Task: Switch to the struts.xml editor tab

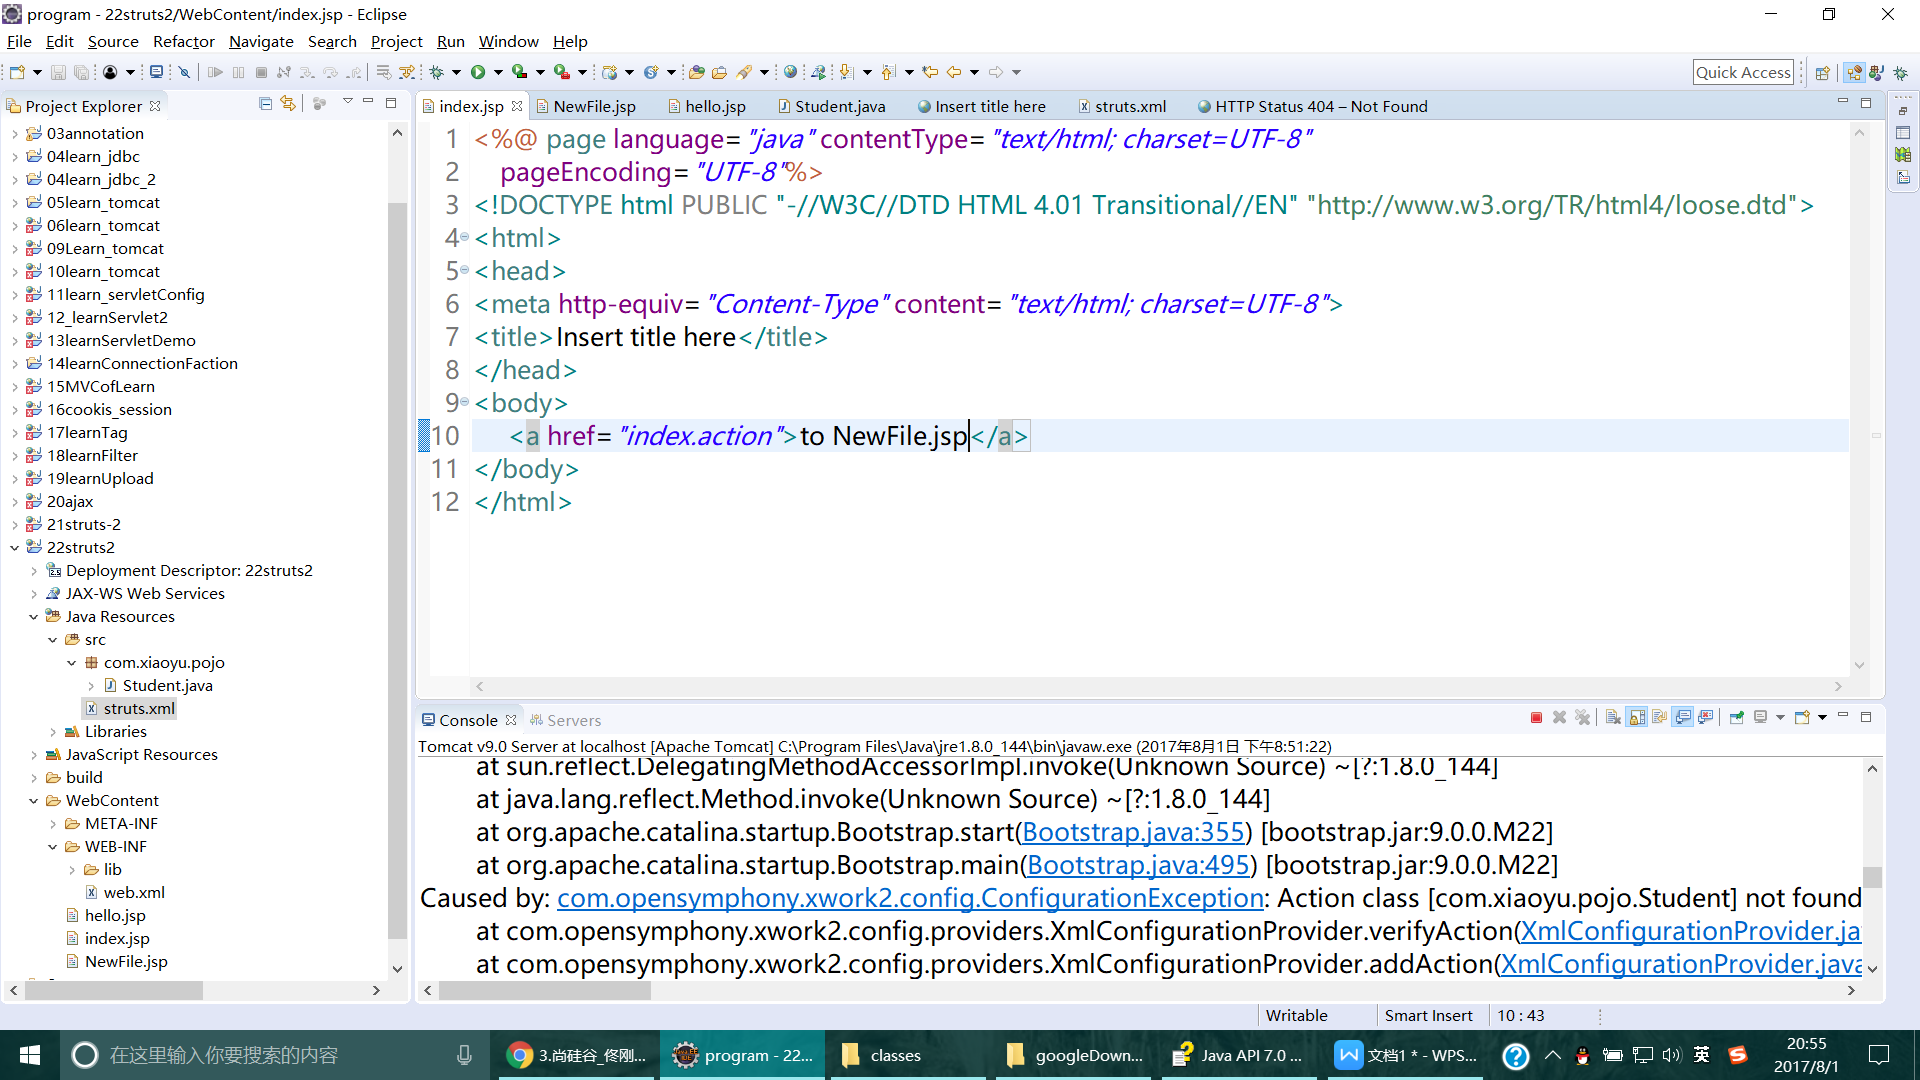Action: 1122,106
